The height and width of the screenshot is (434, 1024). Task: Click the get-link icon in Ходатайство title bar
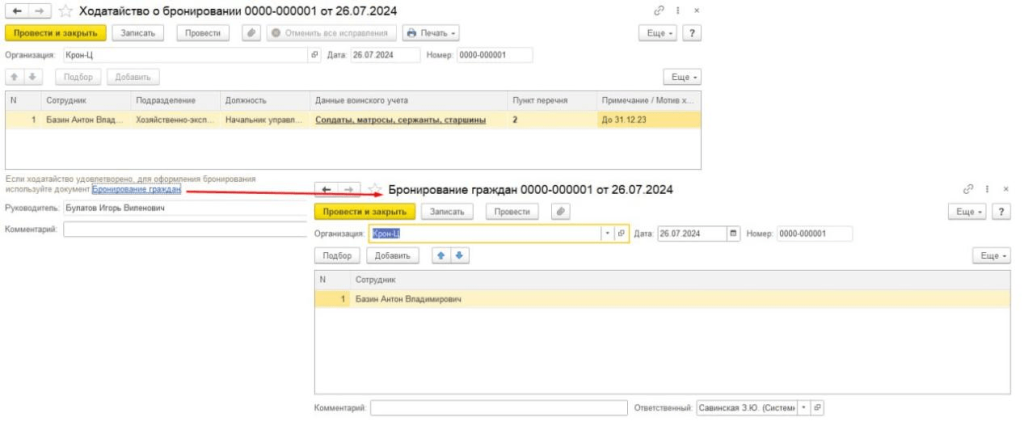tap(658, 11)
